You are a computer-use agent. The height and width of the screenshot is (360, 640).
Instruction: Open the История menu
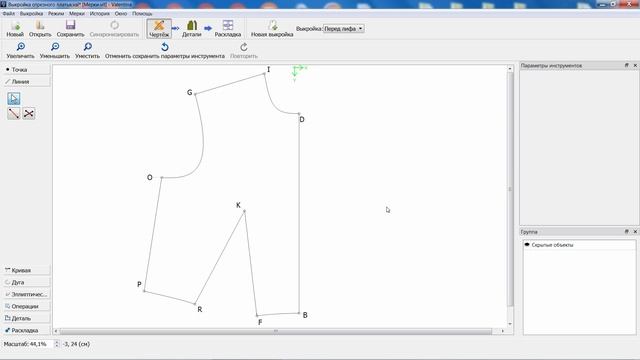[x=100, y=13]
